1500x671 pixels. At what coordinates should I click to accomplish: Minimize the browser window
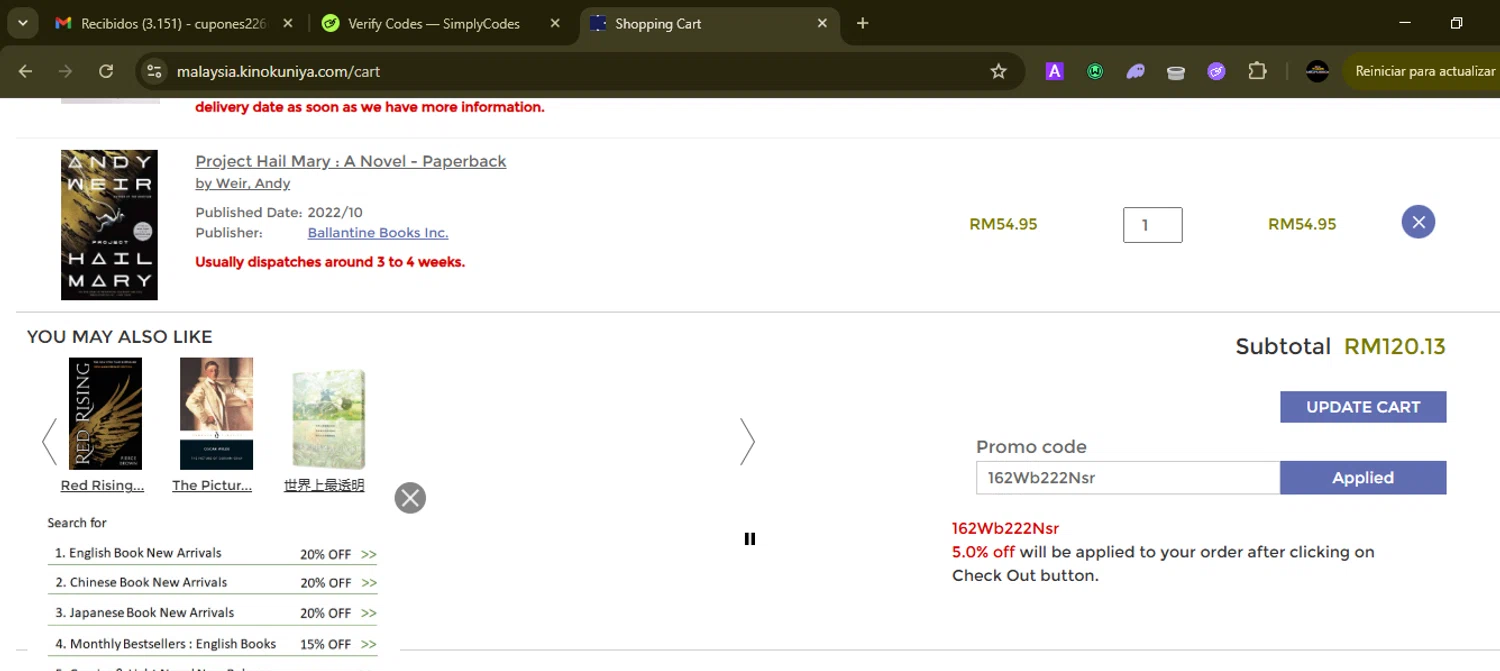(x=1405, y=23)
